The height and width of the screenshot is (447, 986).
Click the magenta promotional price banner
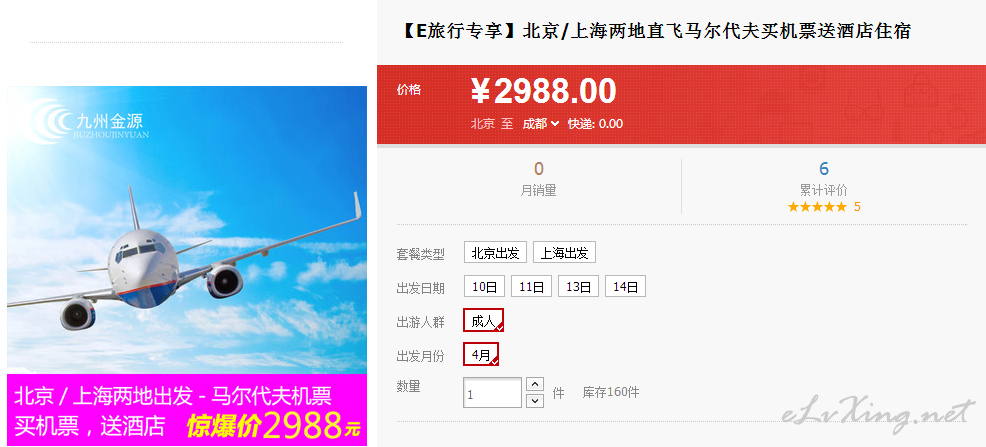point(187,410)
